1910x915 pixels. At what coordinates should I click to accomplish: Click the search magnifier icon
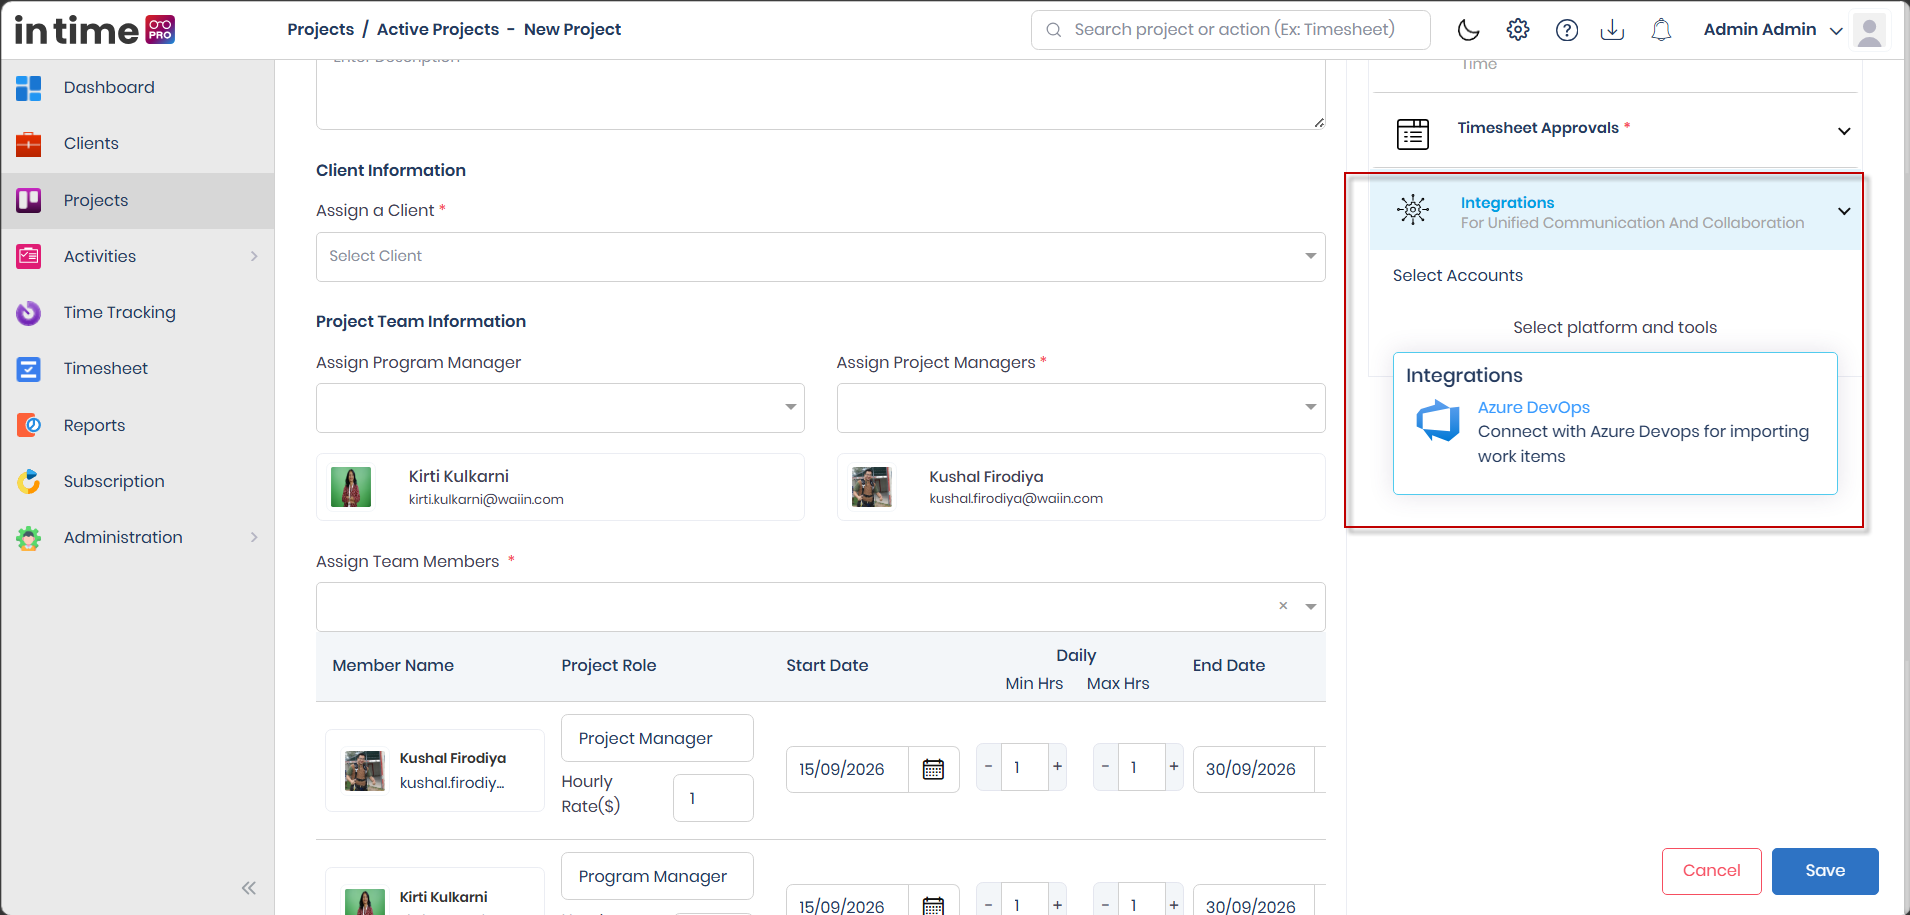pos(1054,30)
